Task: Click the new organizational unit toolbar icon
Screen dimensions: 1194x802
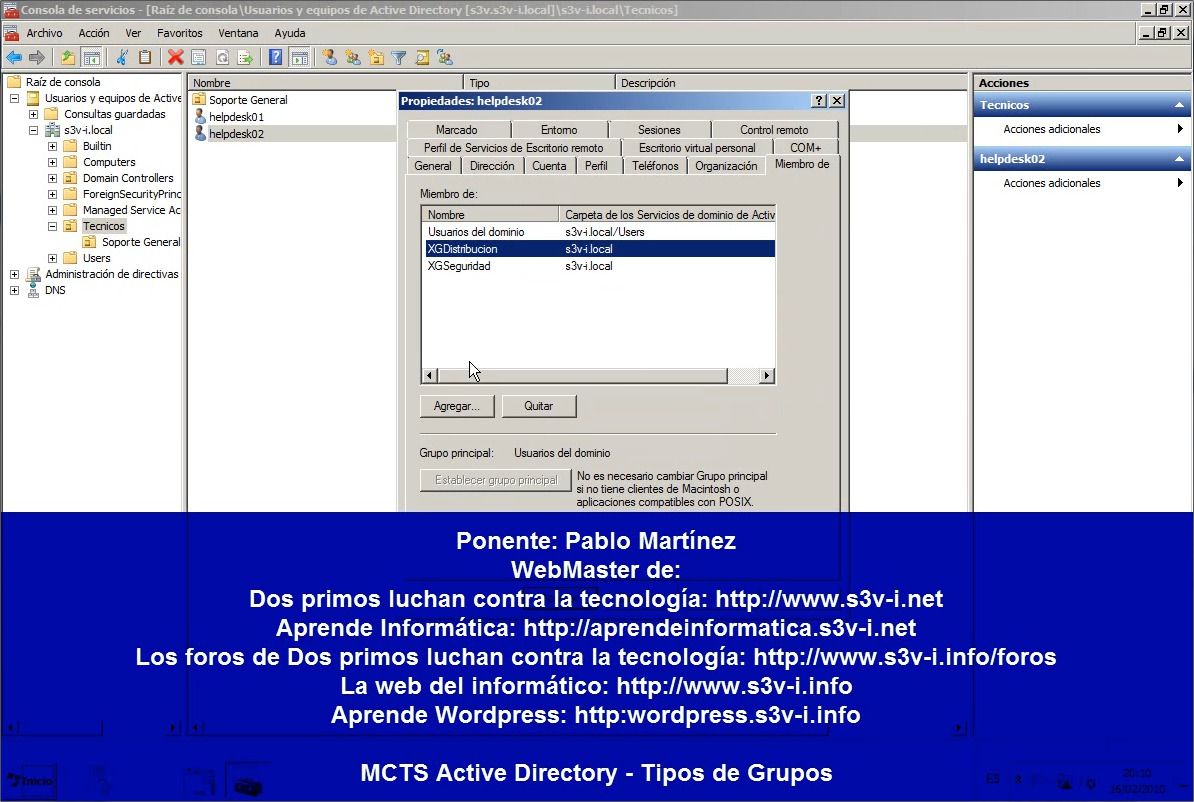Action: point(376,57)
